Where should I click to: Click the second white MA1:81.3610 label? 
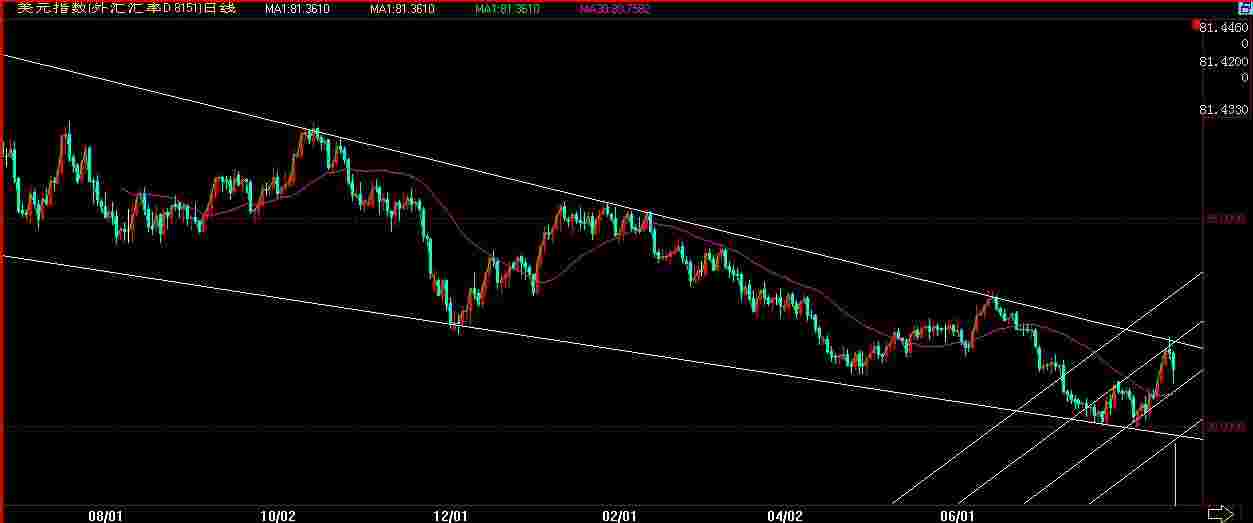point(402,9)
